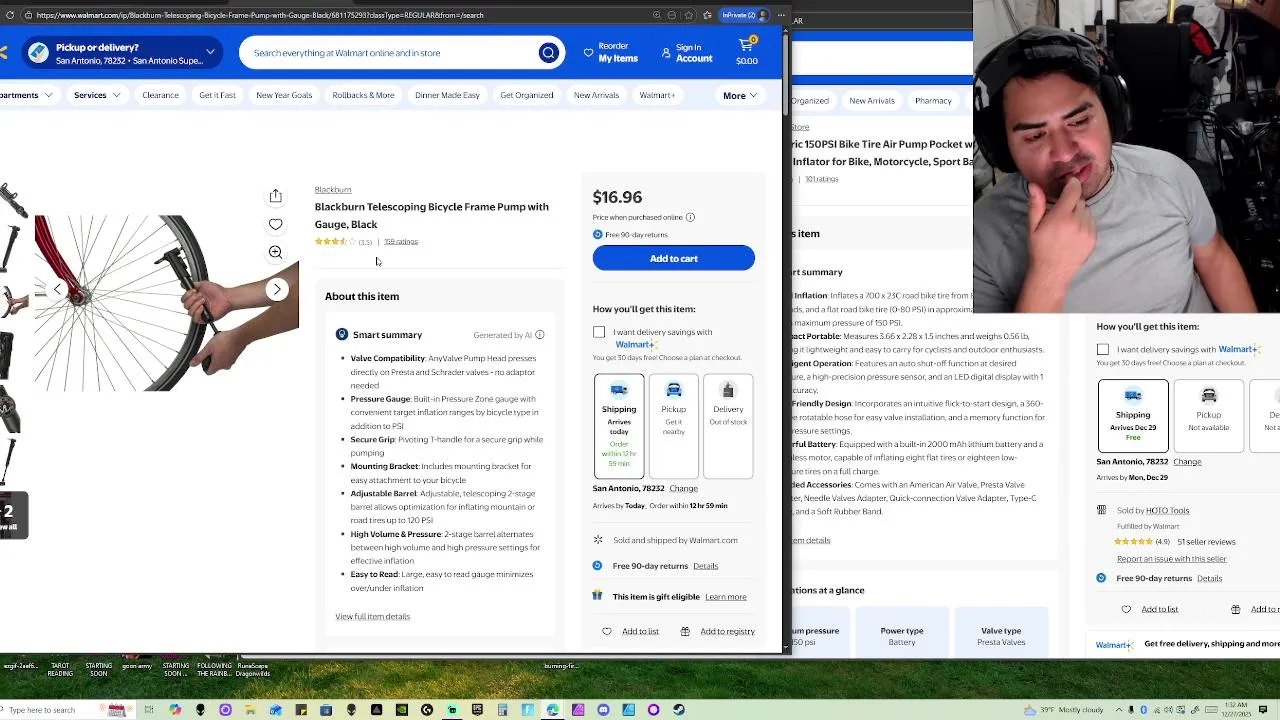Open Pharmacy tab in right window
Image resolution: width=1280 pixels, height=720 pixels.
tap(933, 101)
